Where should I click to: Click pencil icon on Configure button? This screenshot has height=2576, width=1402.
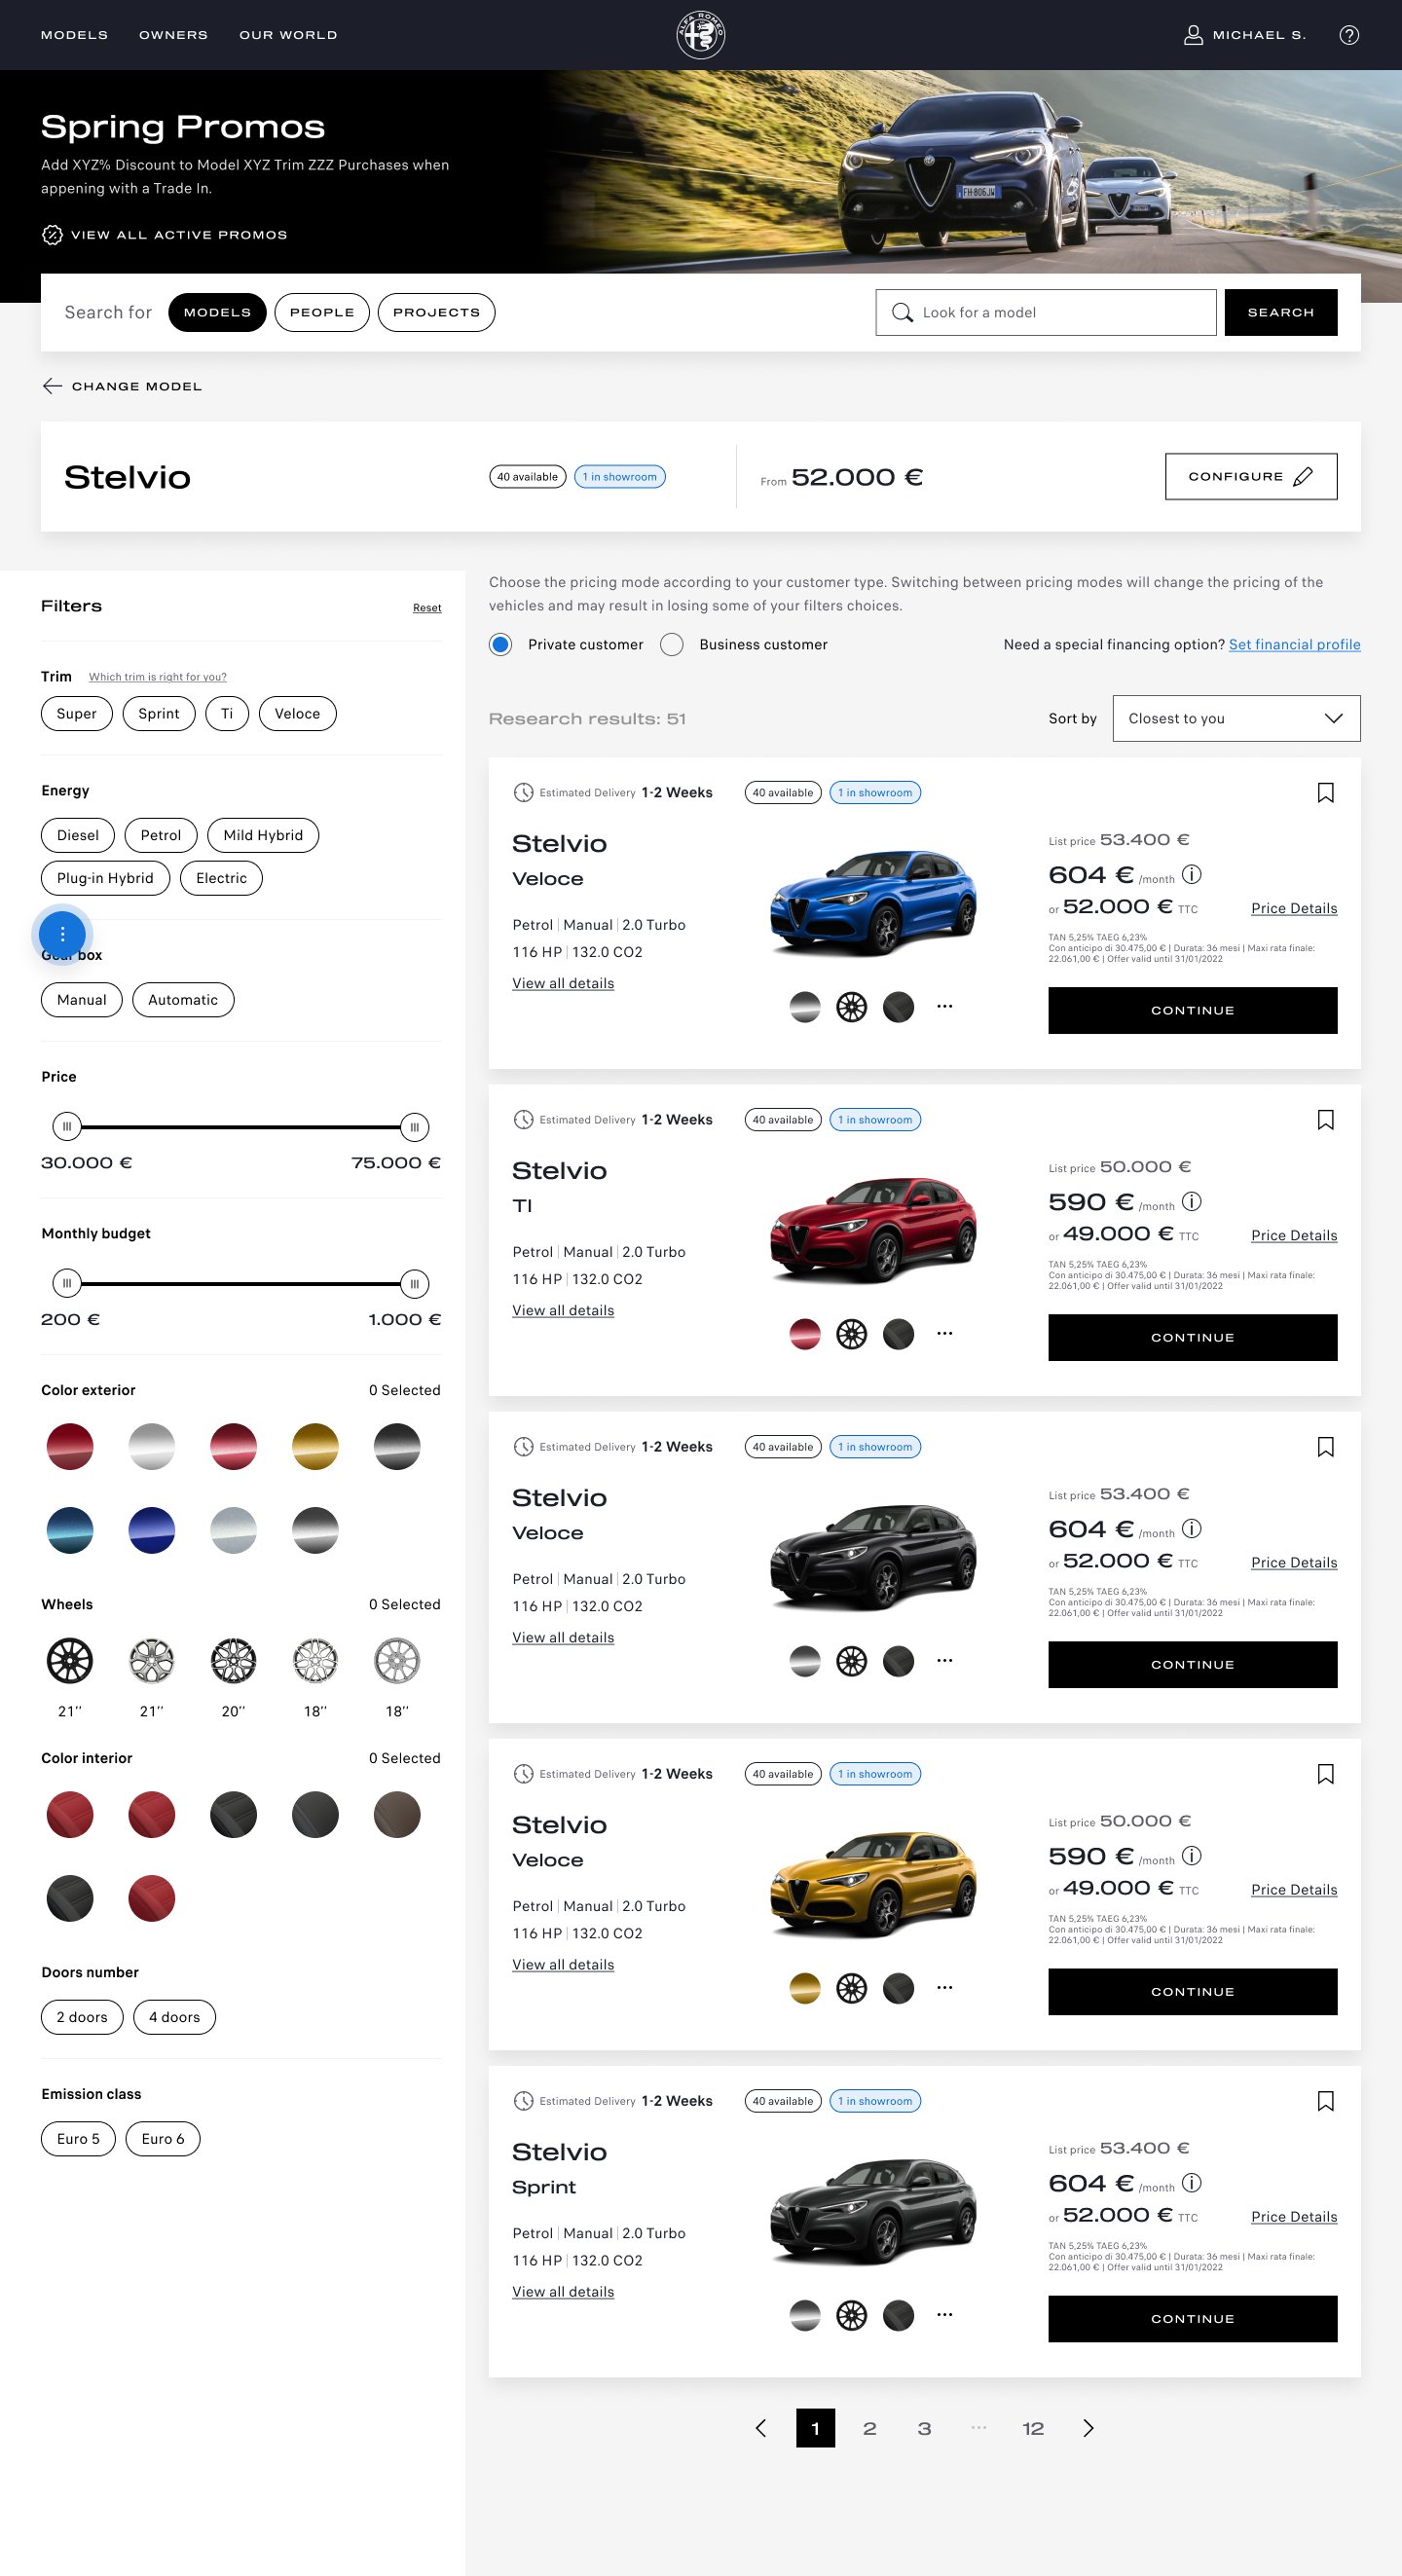(1302, 477)
